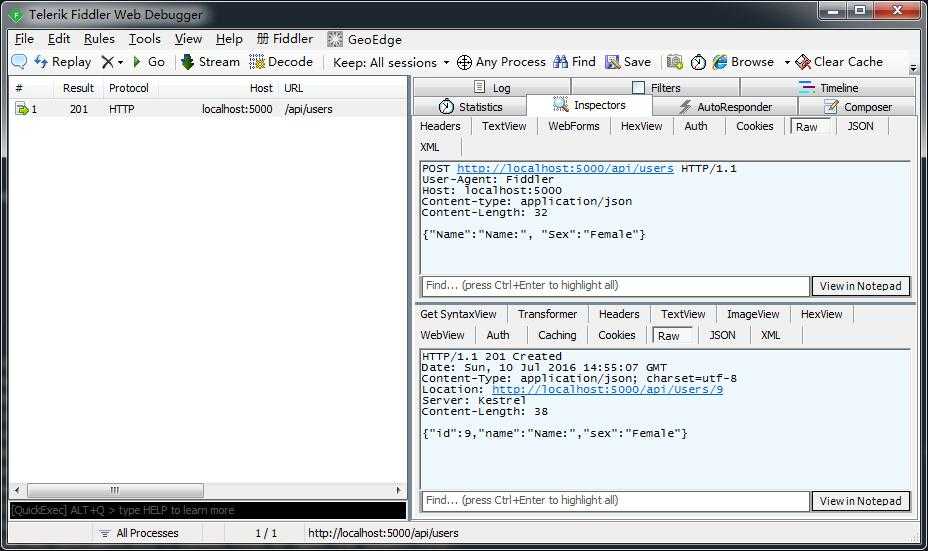Screen dimensions: 928x551
Task: Sort sessions by Protocol column
Action: [x=128, y=88]
